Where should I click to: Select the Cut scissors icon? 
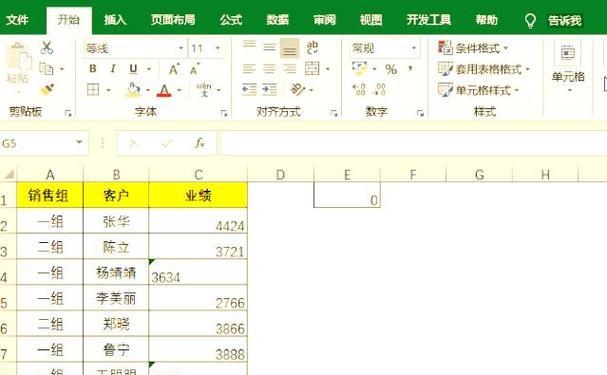(x=47, y=48)
